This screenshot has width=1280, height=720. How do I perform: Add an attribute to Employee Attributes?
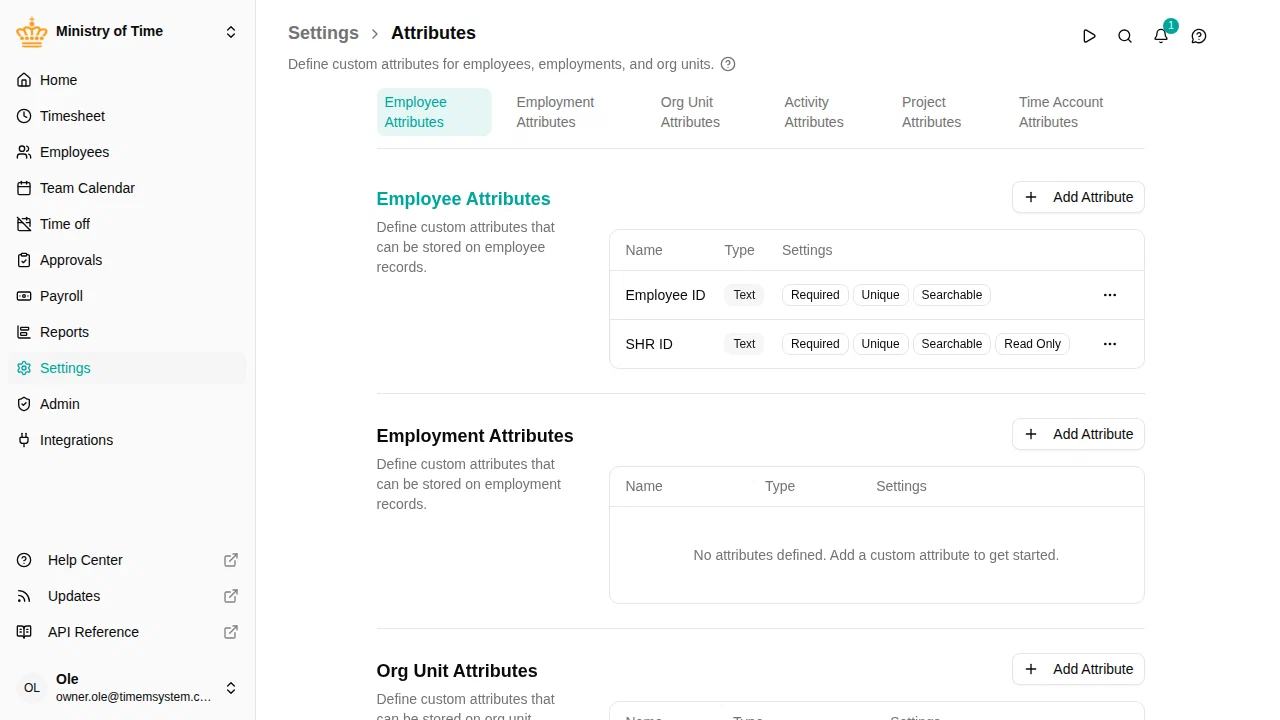[x=1078, y=197]
